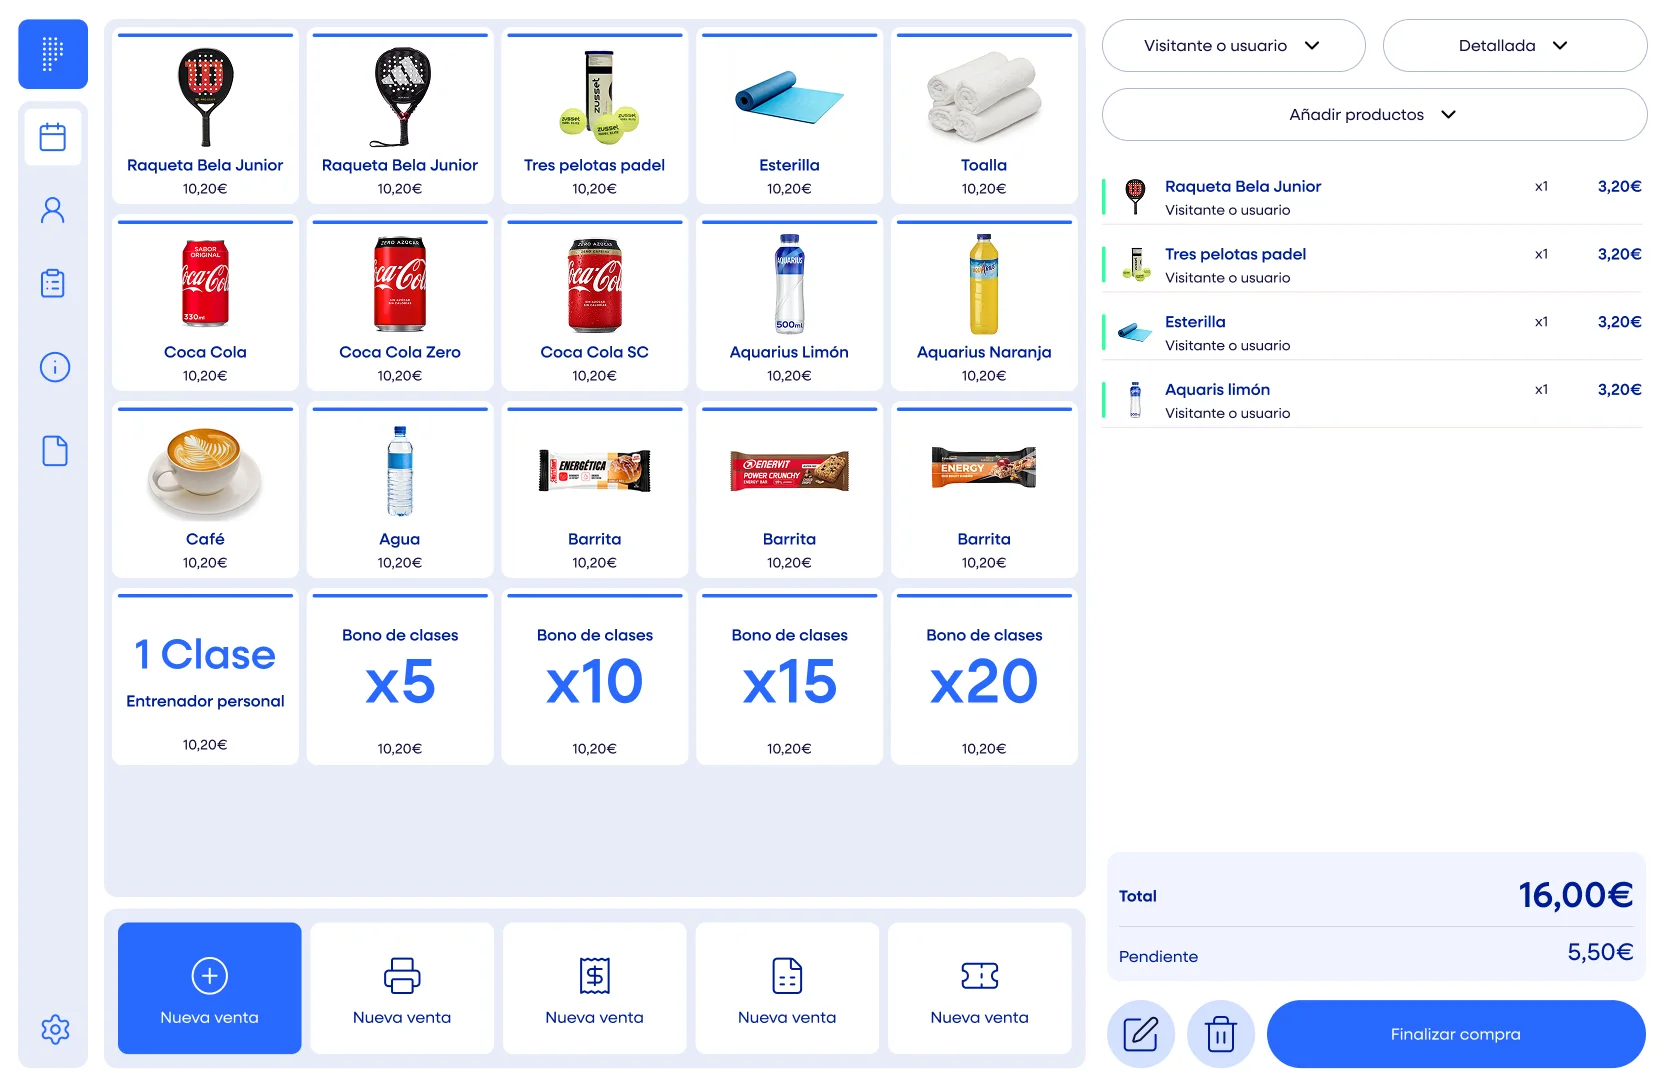Screen dimensions: 1671x1090
Task: Select the printer Nueva venta option
Action: [401, 988]
